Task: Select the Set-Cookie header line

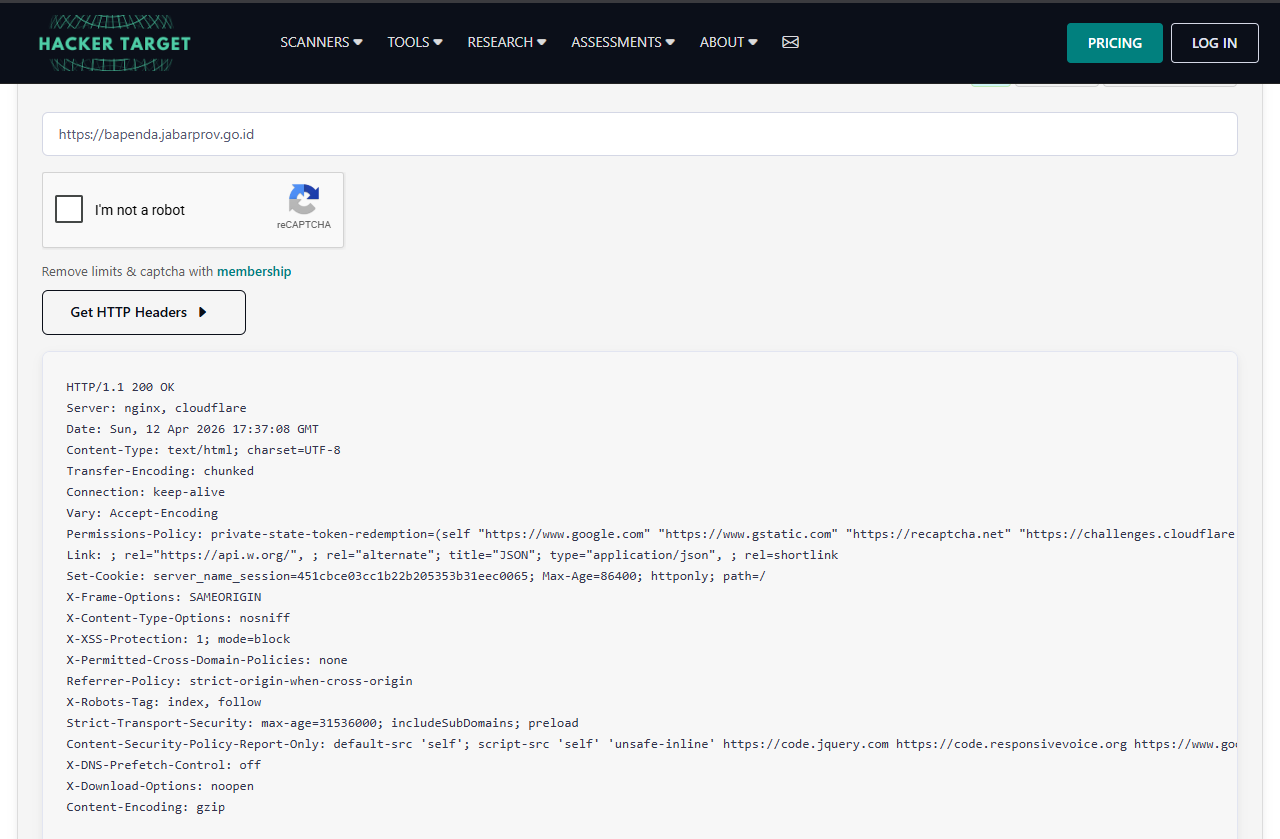Action: click(x=416, y=576)
